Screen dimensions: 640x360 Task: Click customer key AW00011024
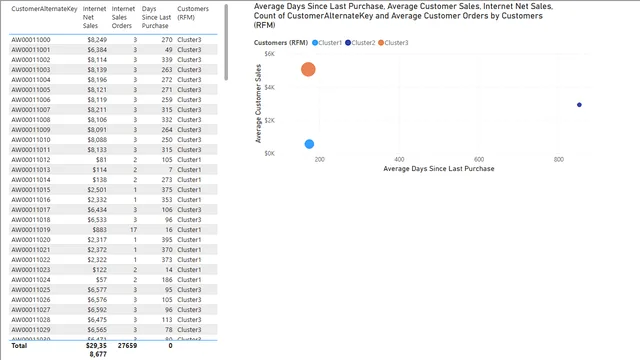(x=31, y=280)
